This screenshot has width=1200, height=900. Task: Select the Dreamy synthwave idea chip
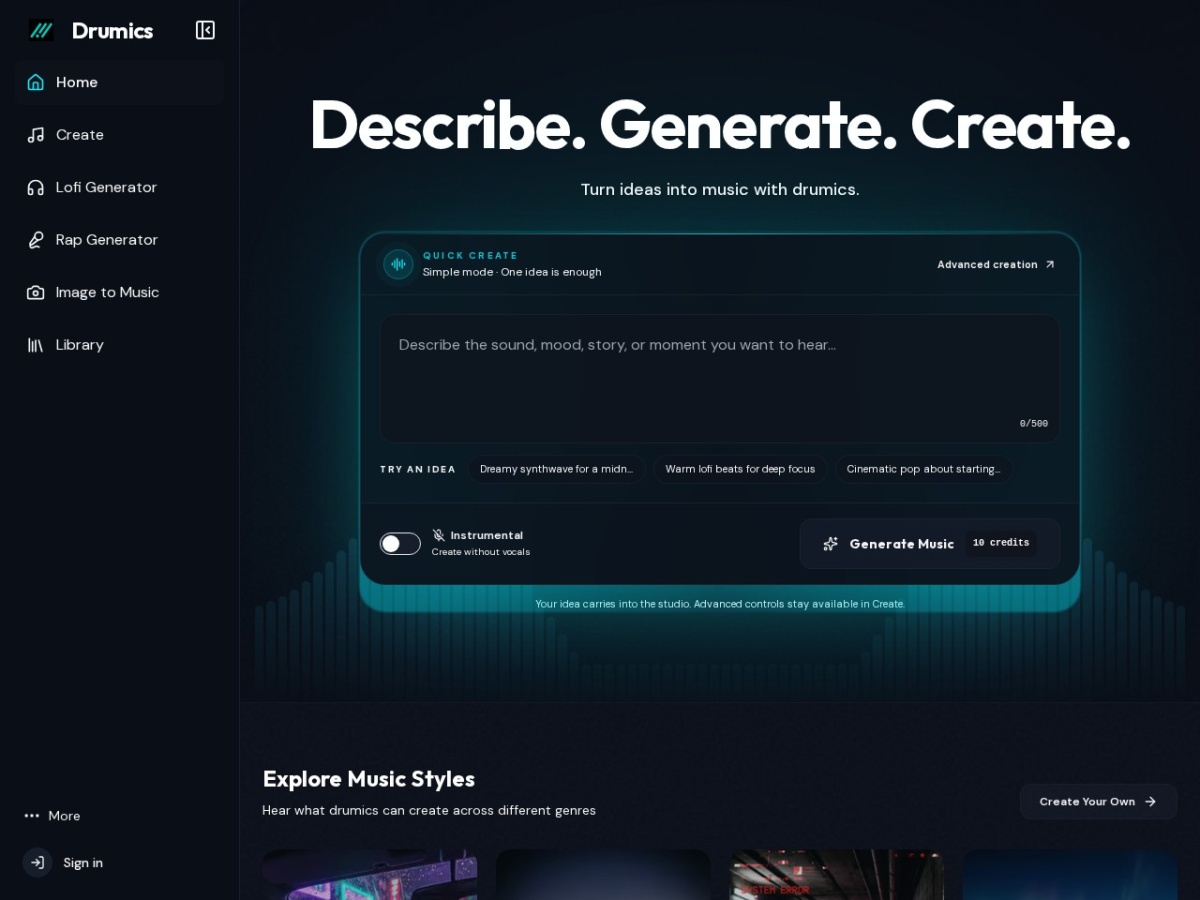tap(556, 469)
